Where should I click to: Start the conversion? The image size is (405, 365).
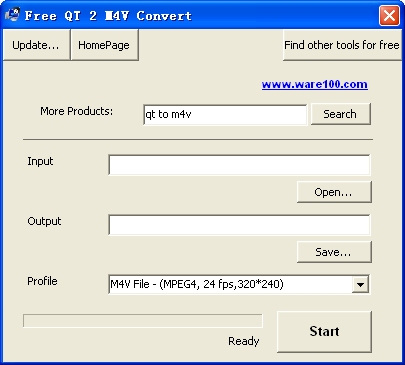[x=324, y=332]
